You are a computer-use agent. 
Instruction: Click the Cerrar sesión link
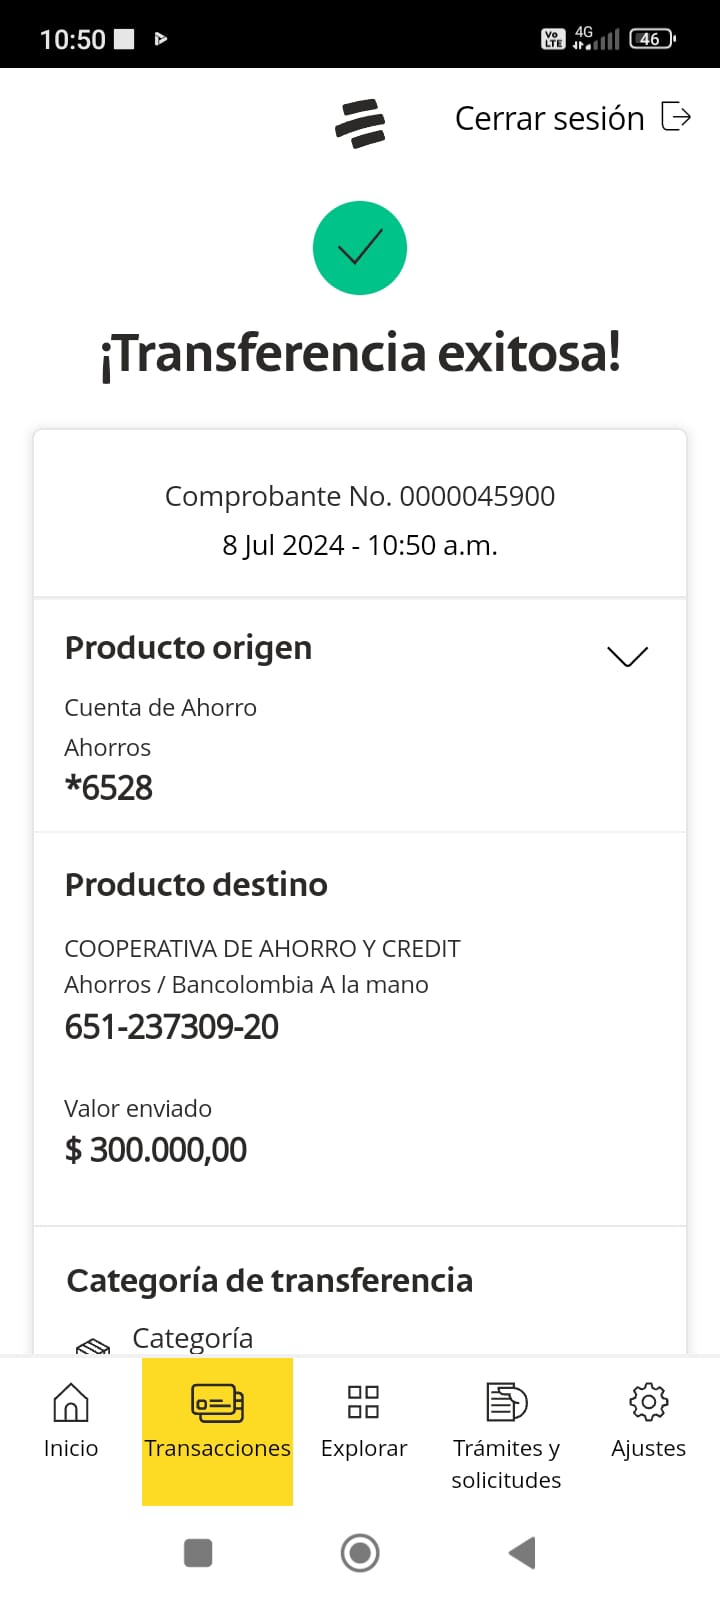pos(549,118)
